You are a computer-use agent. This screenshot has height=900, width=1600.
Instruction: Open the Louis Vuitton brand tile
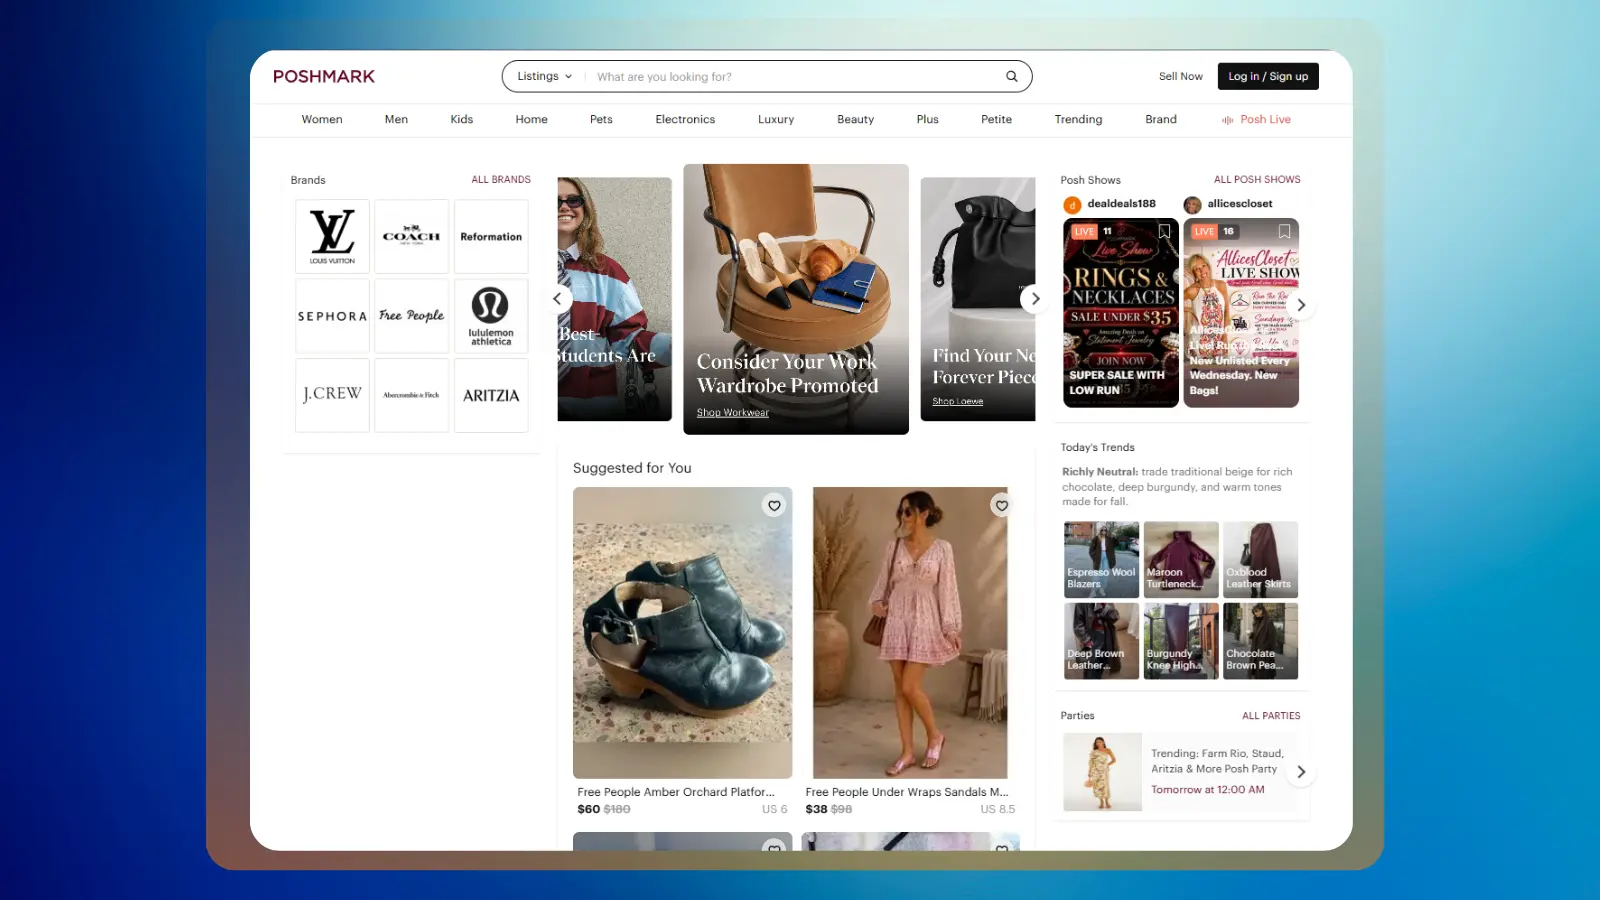click(332, 236)
